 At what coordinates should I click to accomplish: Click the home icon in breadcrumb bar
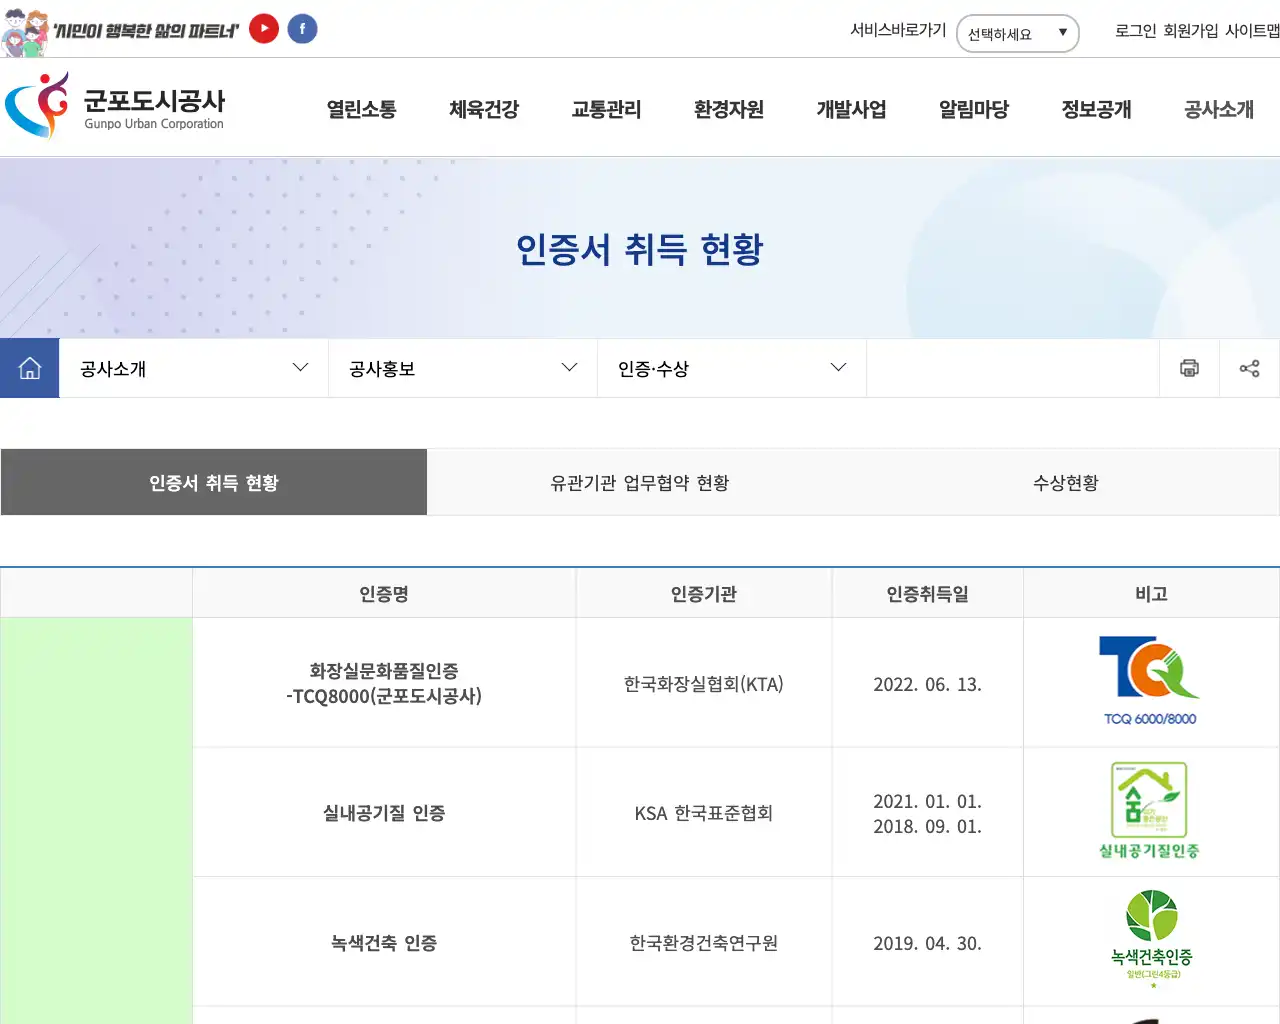[30, 368]
